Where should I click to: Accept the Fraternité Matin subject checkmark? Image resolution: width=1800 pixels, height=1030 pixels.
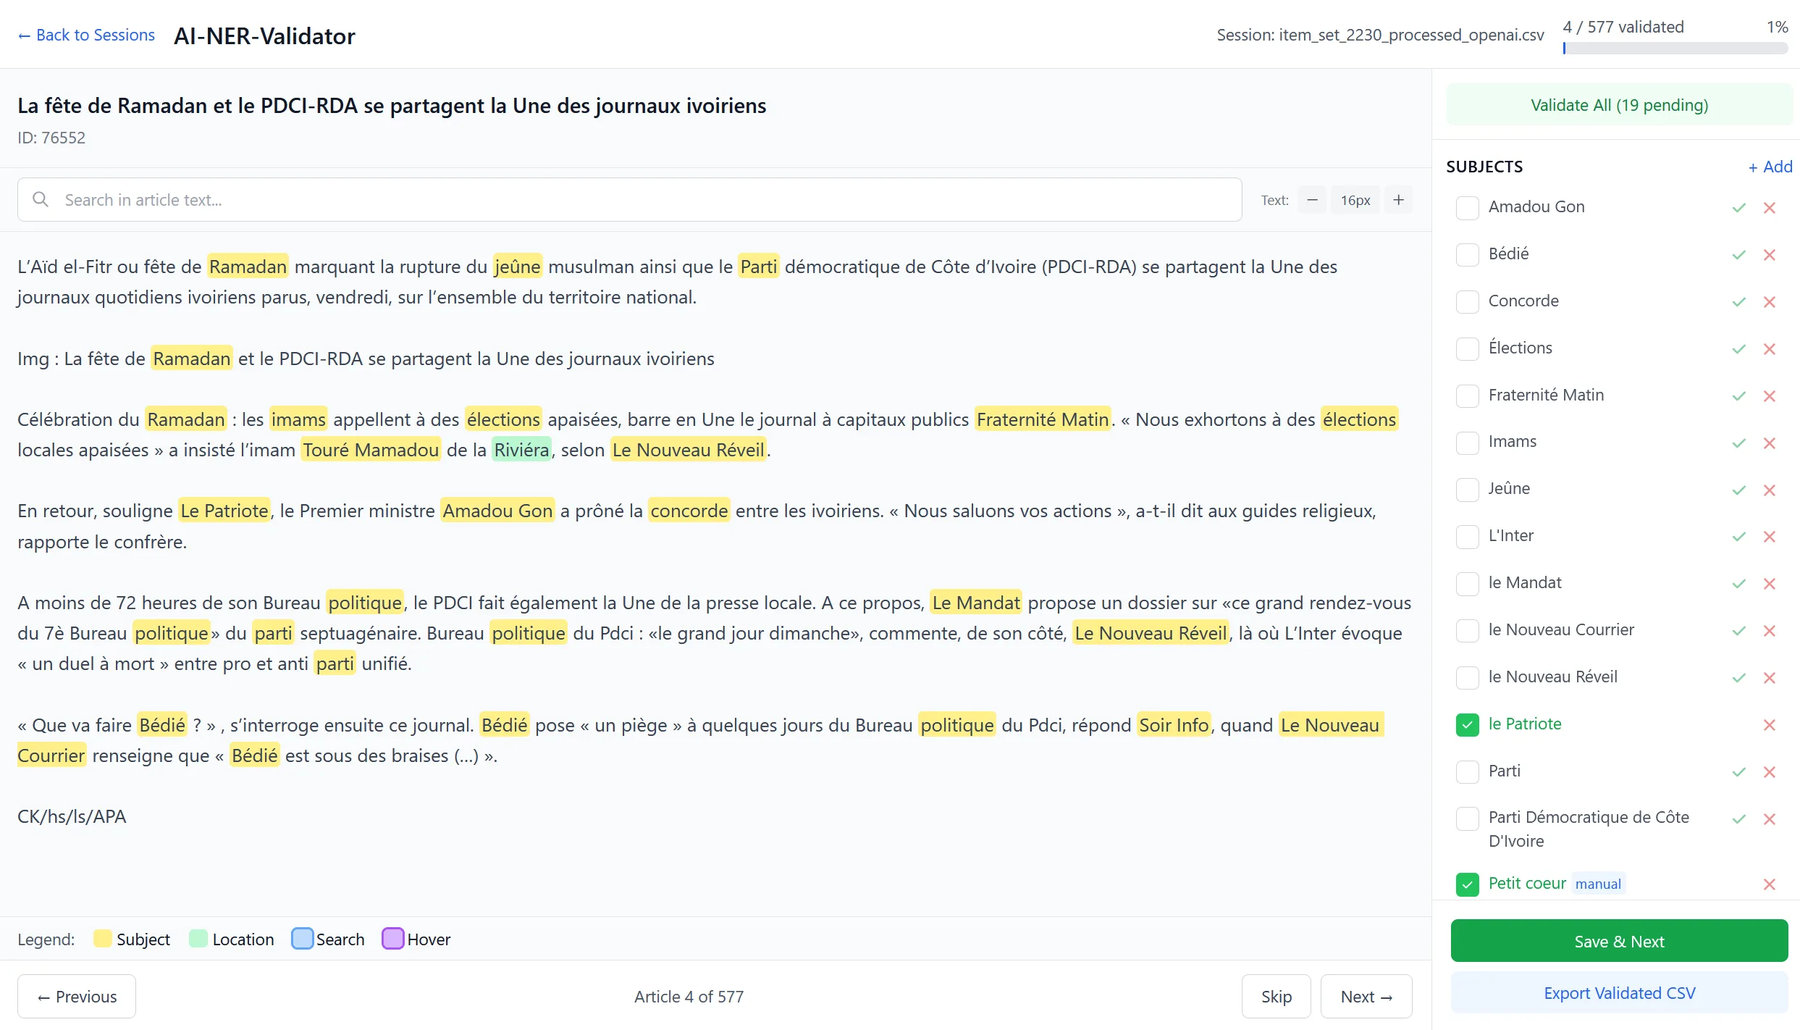click(1739, 396)
